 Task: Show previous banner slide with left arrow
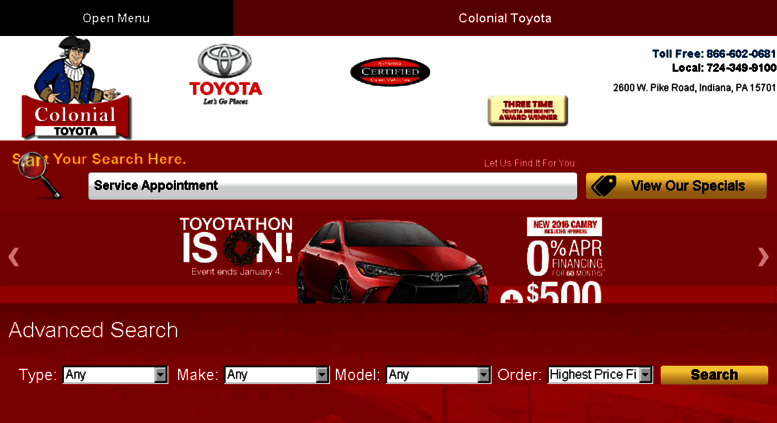(x=14, y=257)
